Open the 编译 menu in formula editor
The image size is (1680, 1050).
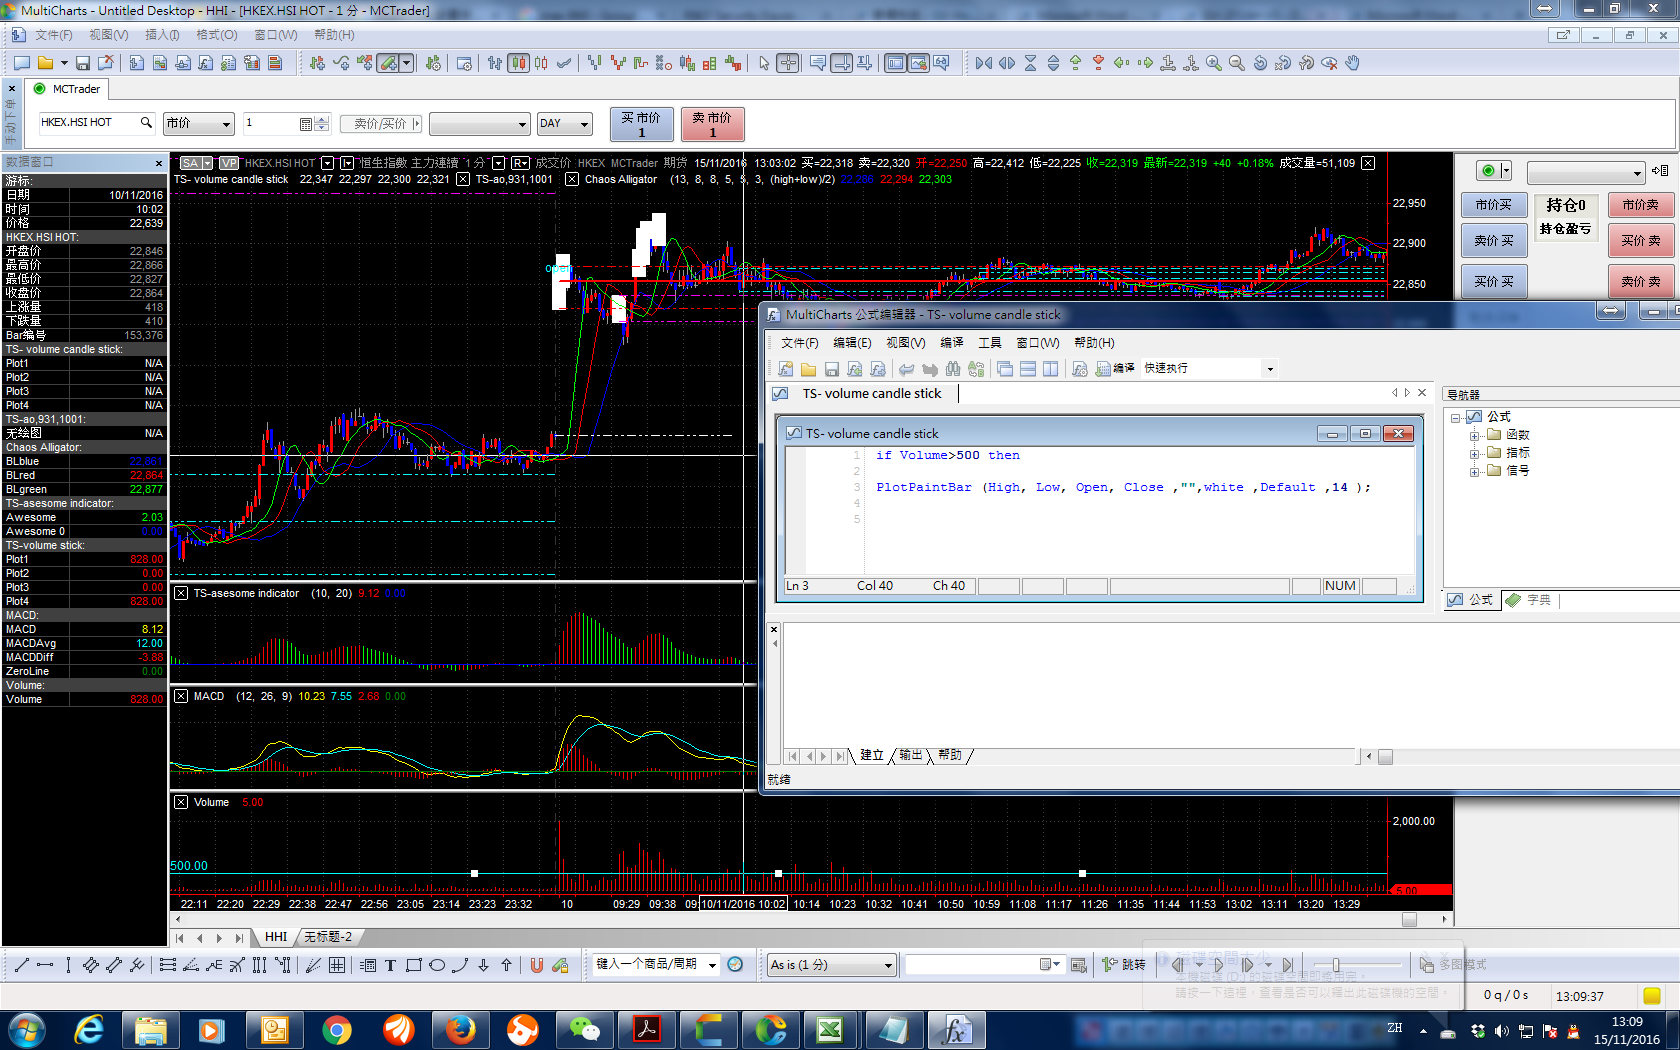click(952, 343)
